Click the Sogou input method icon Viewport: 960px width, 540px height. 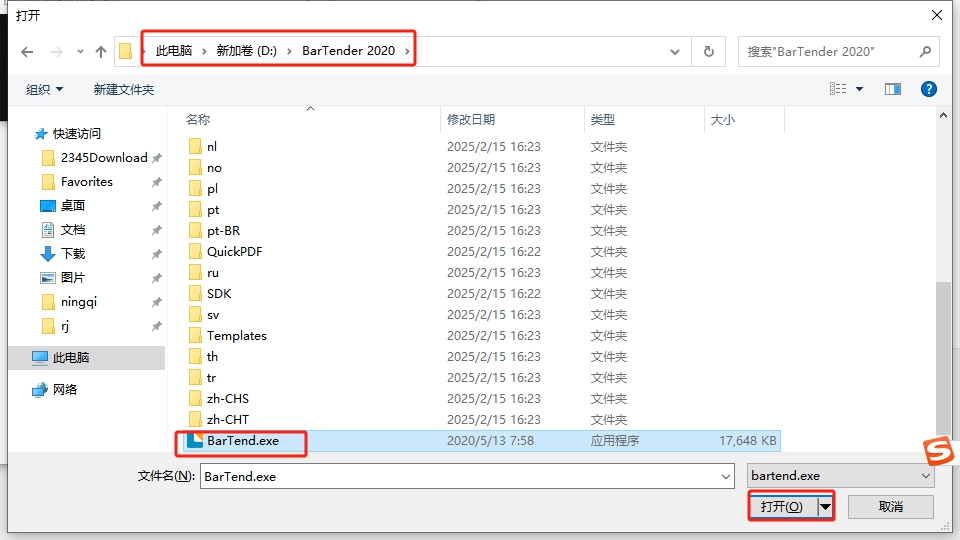(939, 451)
